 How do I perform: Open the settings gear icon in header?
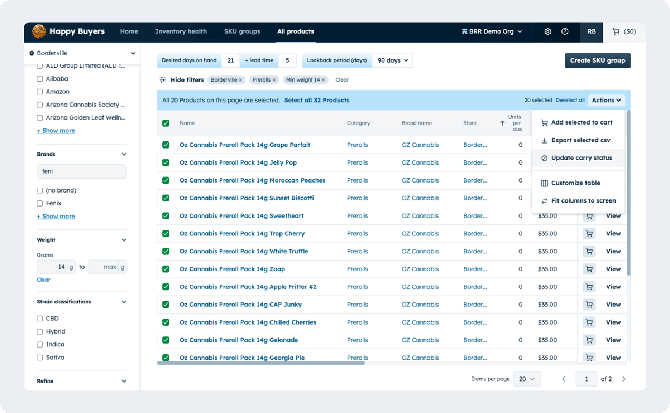click(547, 32)
